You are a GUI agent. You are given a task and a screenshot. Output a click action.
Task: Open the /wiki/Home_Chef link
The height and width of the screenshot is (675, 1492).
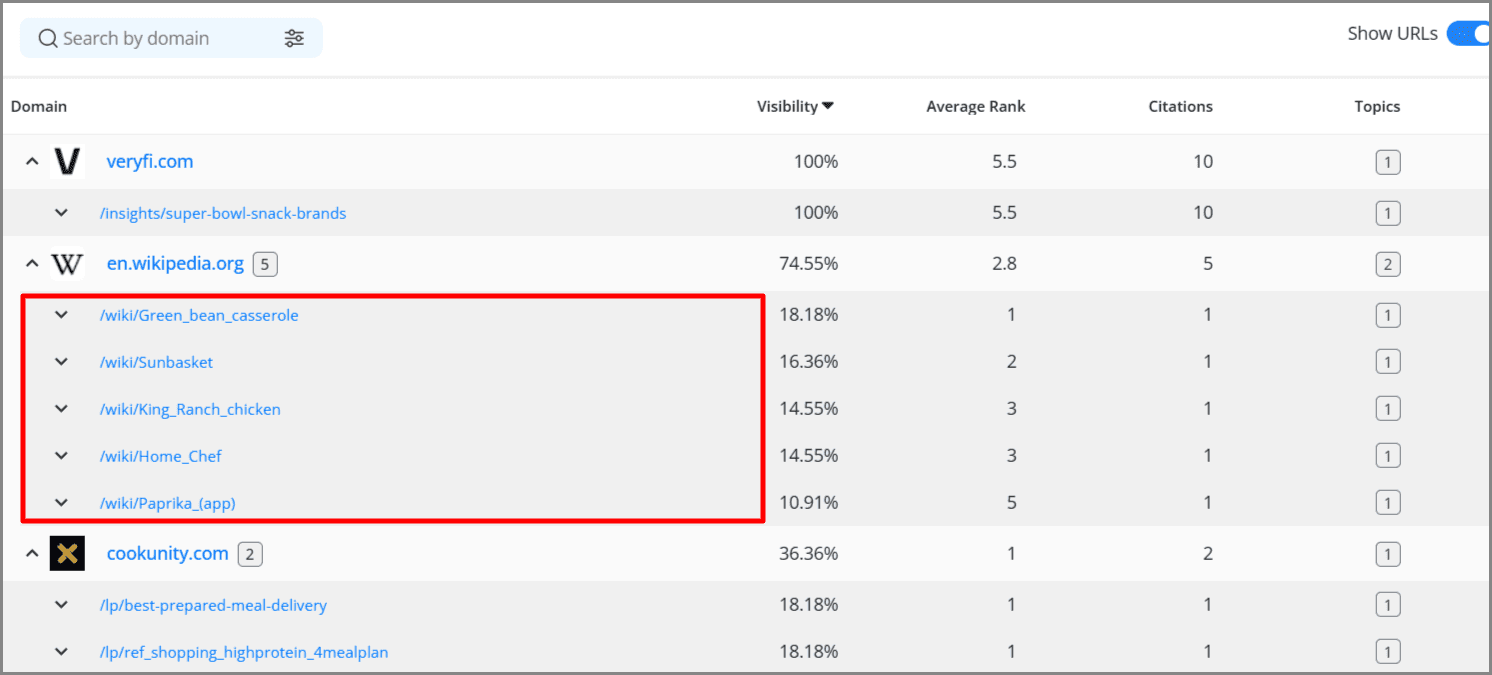(160, 456)
